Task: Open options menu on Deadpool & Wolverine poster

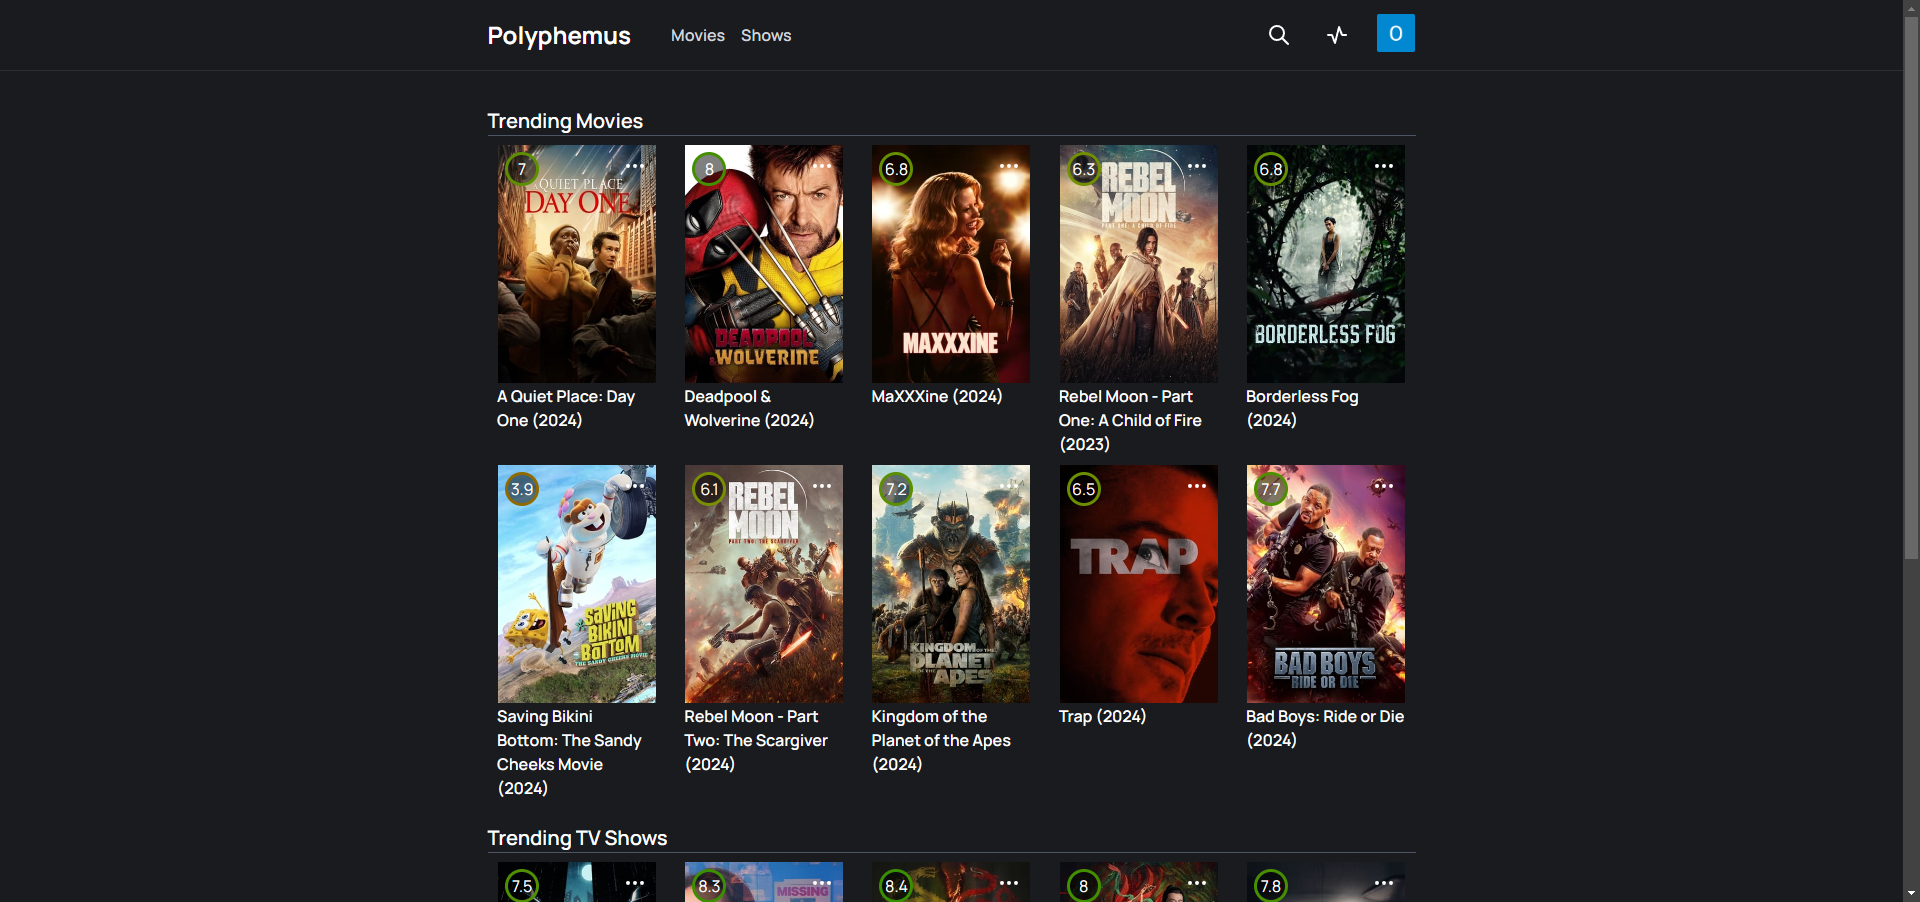Action: 822,166
